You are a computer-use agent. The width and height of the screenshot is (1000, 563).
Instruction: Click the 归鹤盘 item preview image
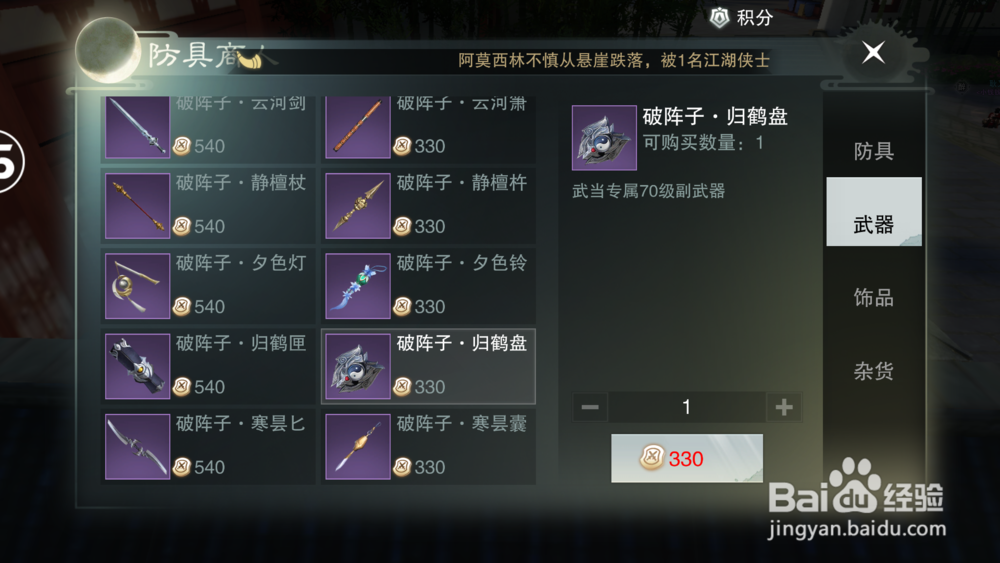click(x=604, y=138)
